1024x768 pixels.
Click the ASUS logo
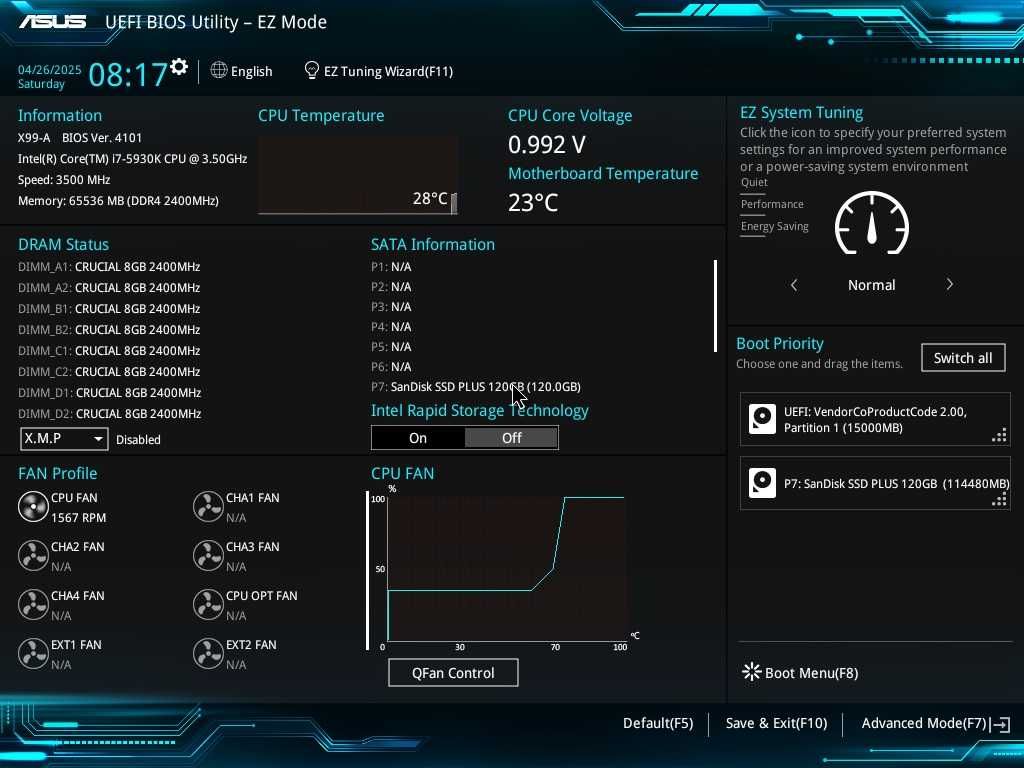[x=52, y=22]
